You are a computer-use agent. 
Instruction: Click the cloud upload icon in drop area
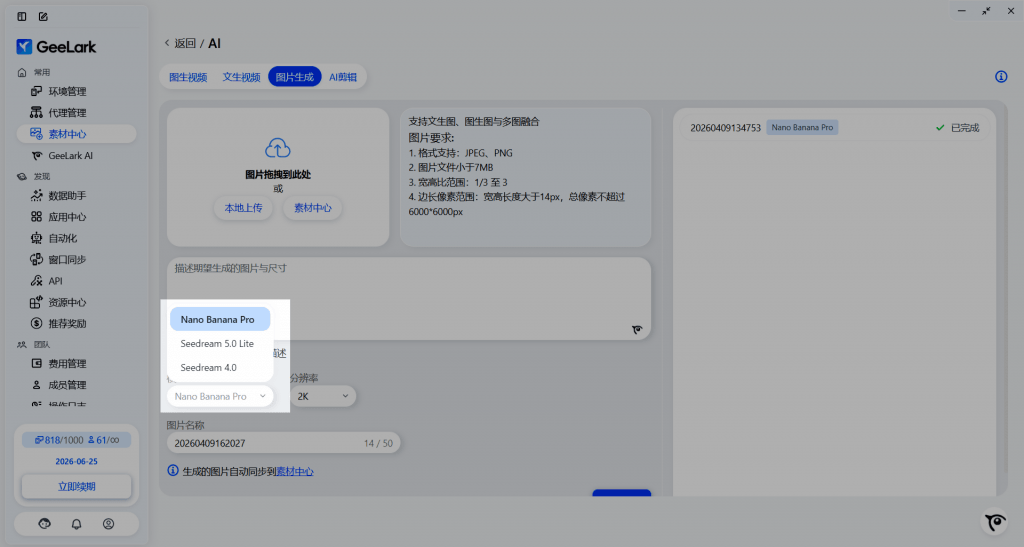coord(278,148)
